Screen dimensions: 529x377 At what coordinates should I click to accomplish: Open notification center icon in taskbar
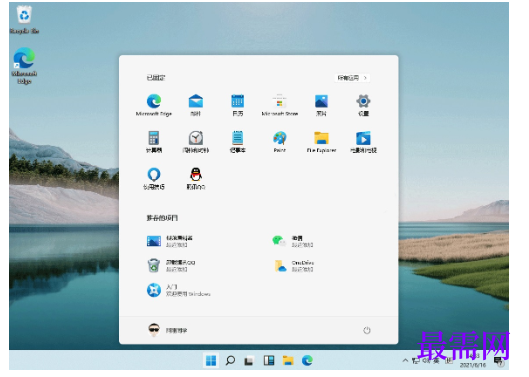499,361
